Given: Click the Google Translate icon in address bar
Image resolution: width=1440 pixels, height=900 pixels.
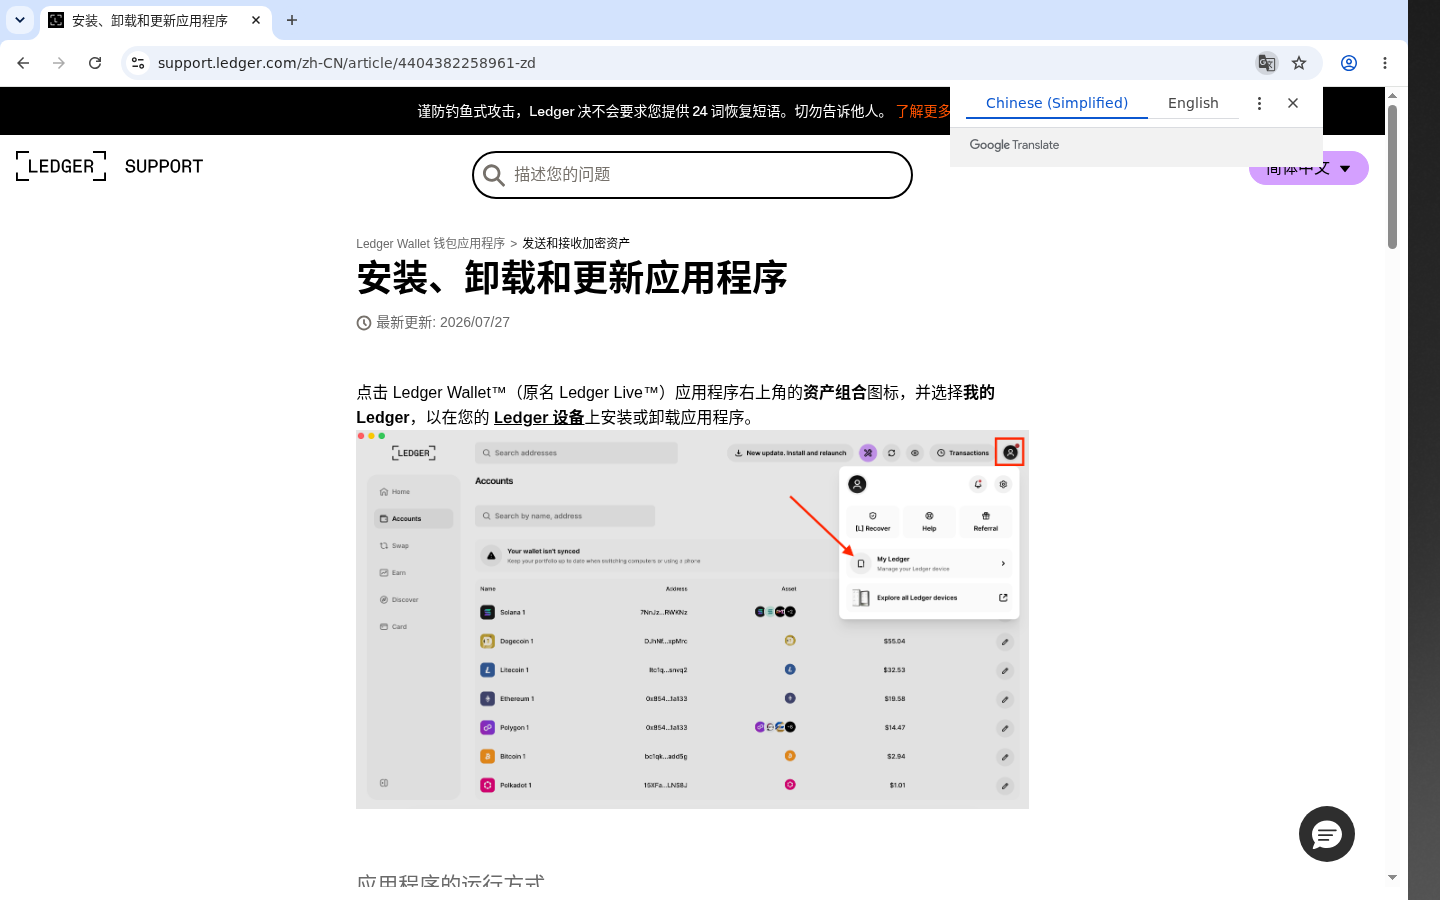Looking at the screenshot, I should [1267, 63].
